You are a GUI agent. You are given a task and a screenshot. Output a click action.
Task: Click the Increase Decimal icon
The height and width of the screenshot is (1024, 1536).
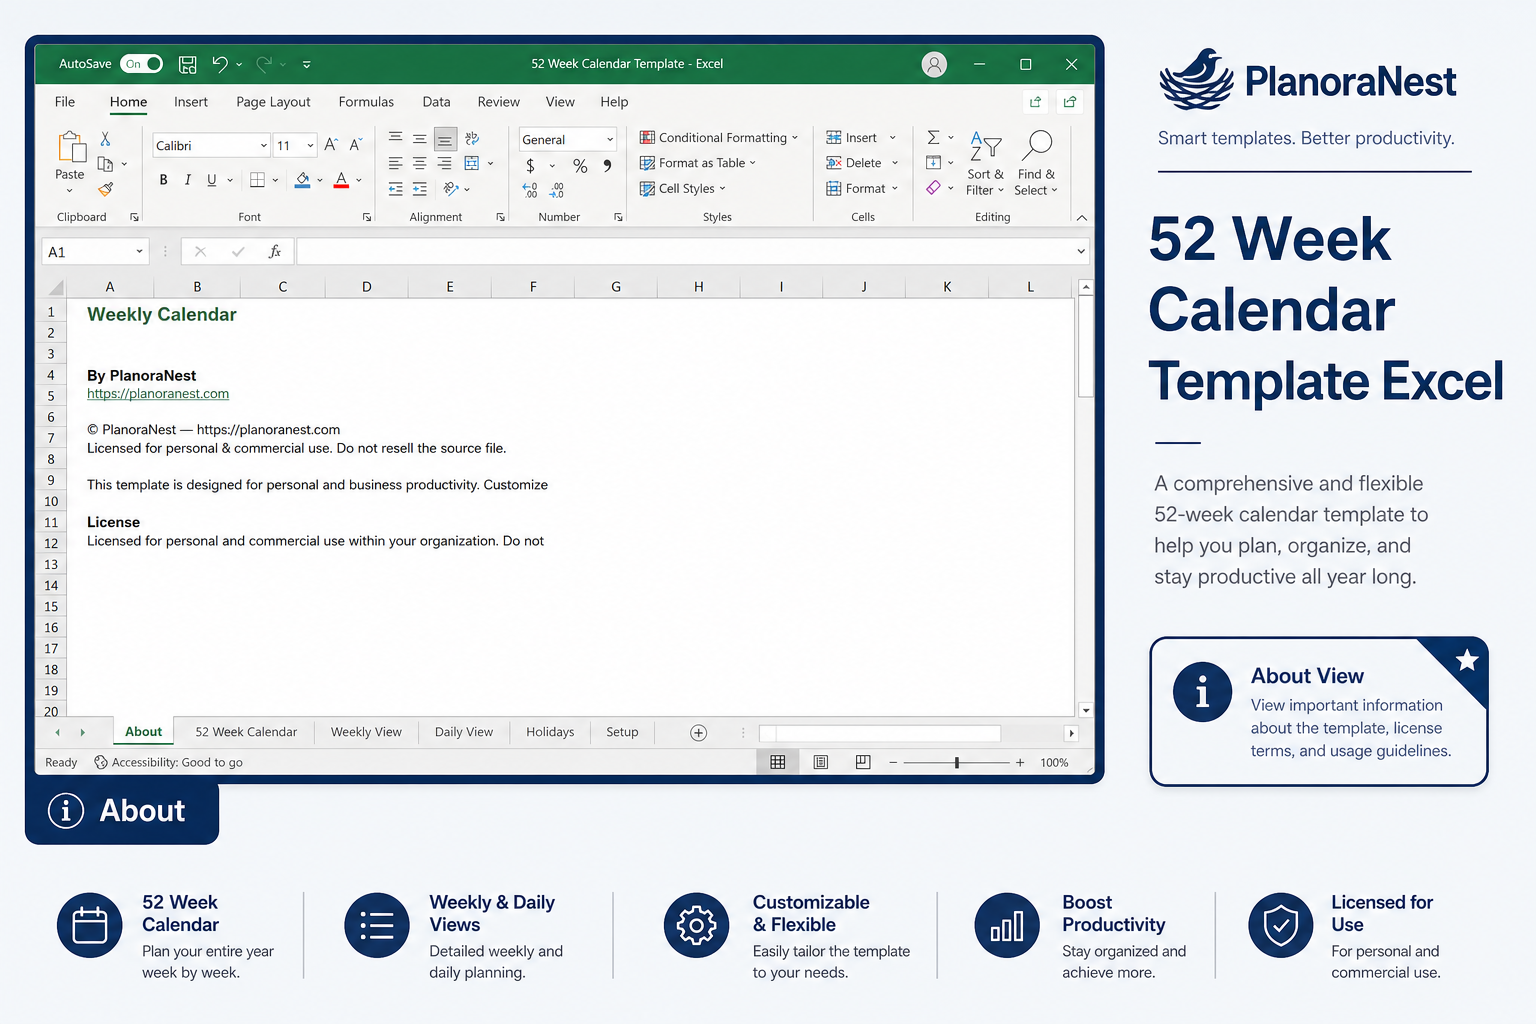530,190
